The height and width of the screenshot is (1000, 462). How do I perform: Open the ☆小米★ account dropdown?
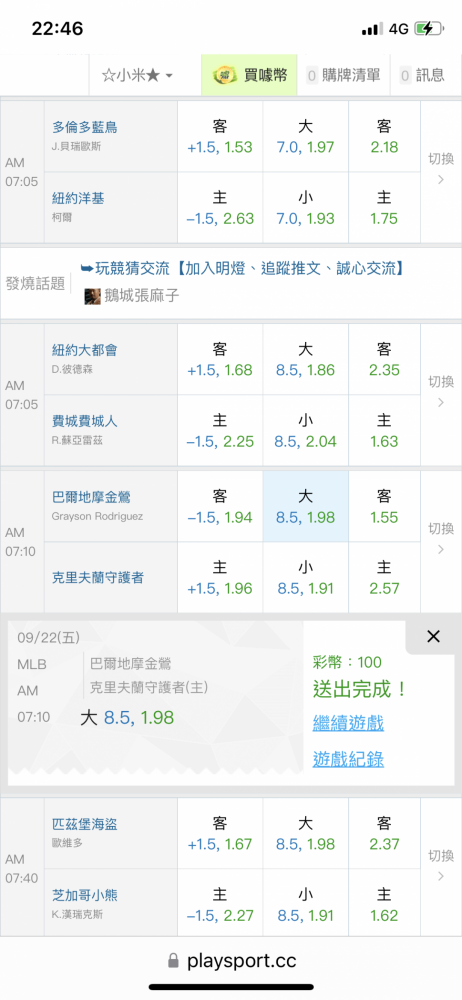(x=137, y=75)
